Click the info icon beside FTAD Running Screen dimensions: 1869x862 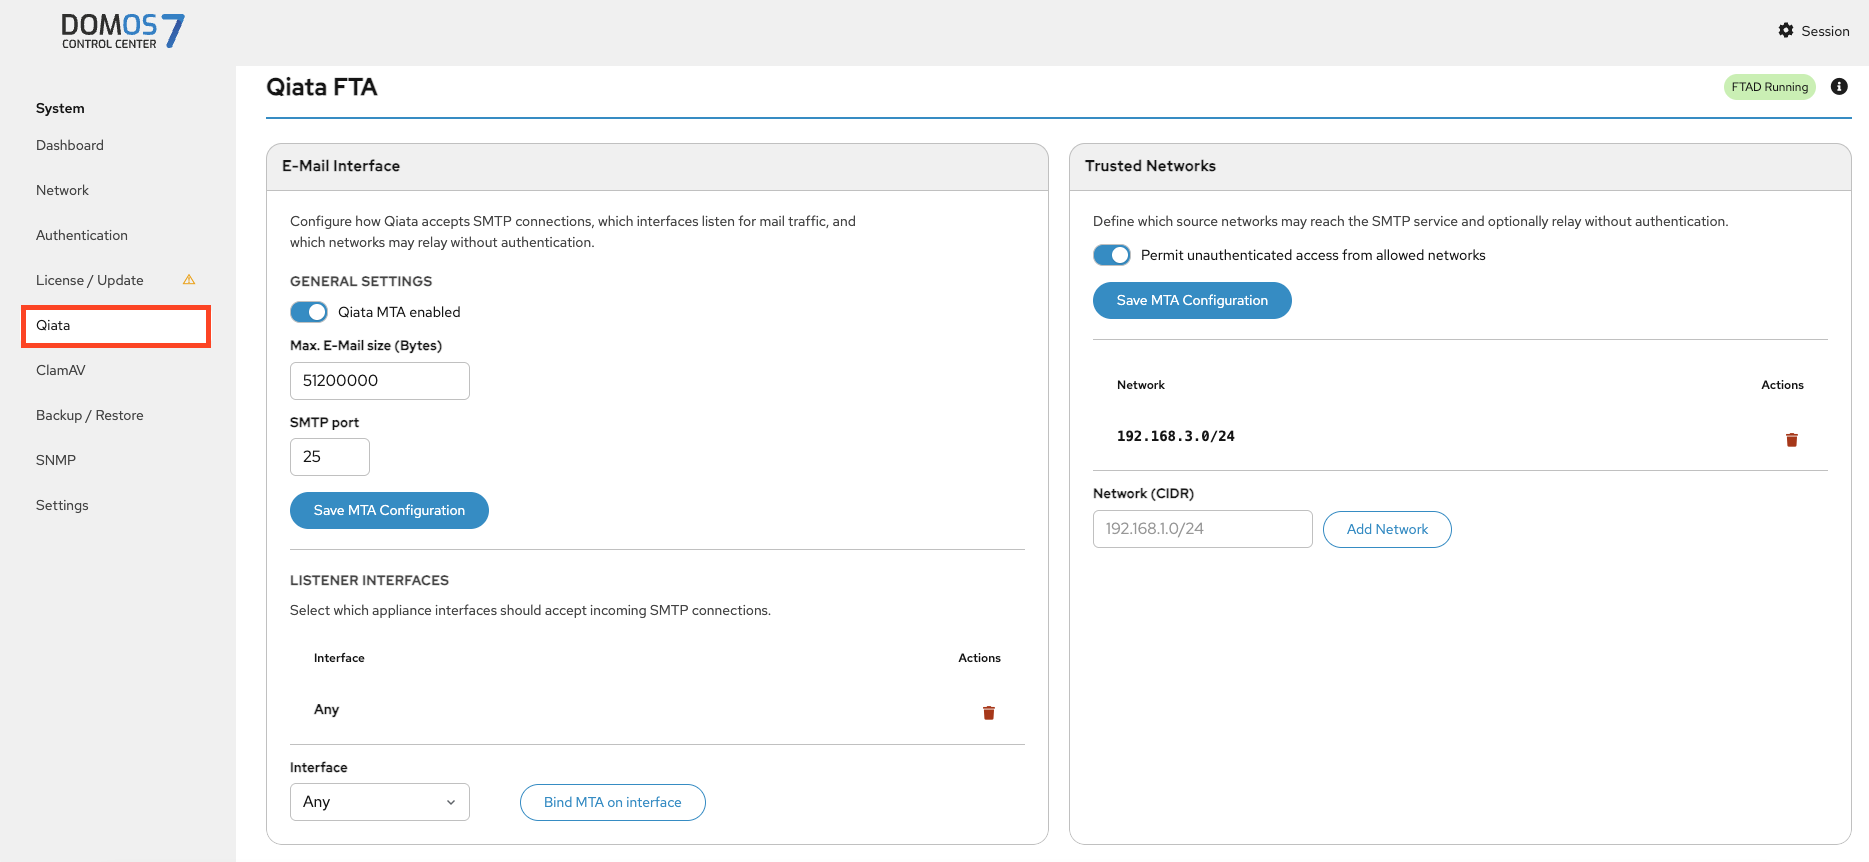coord(1839,87)
